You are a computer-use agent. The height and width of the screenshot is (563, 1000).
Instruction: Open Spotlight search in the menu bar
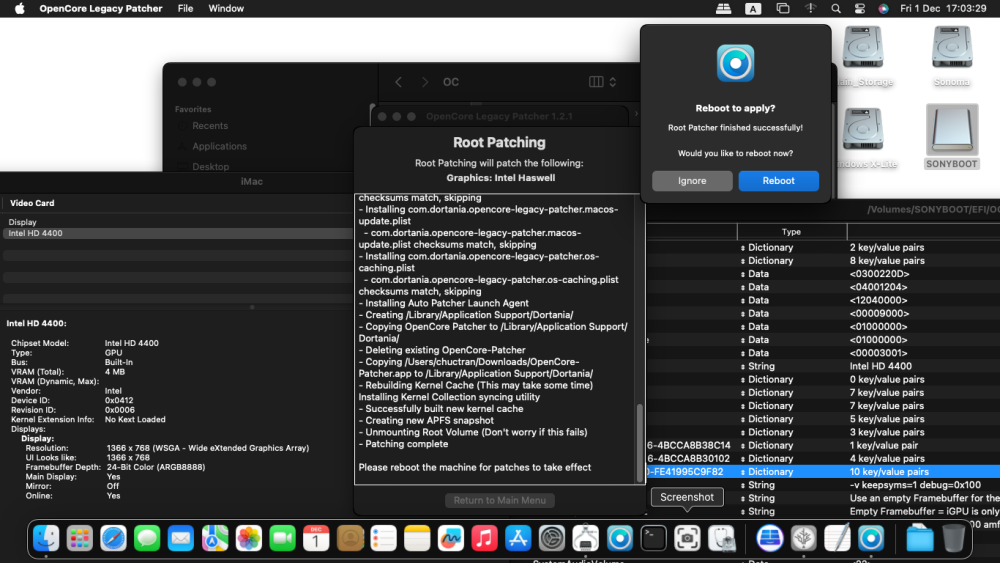point(835,8)
